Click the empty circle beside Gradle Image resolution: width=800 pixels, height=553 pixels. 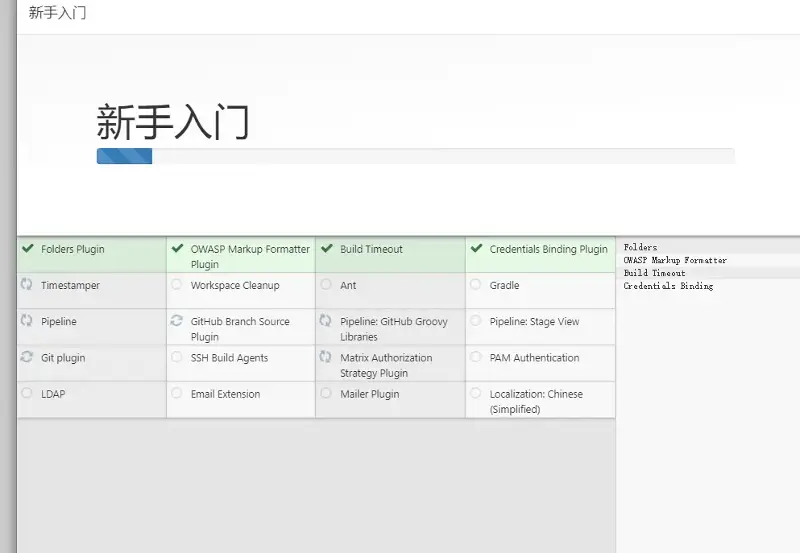(476, 284)
